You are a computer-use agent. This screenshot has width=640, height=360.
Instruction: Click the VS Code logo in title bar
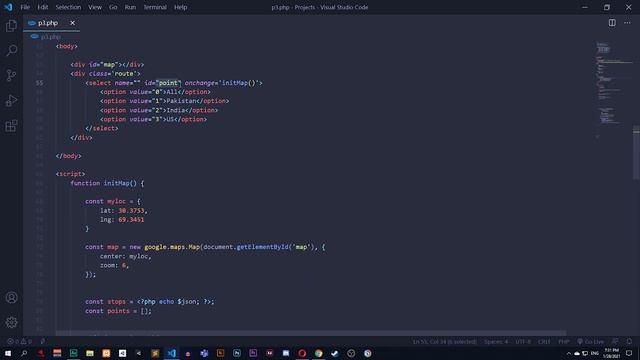click(x=8, y=7)
